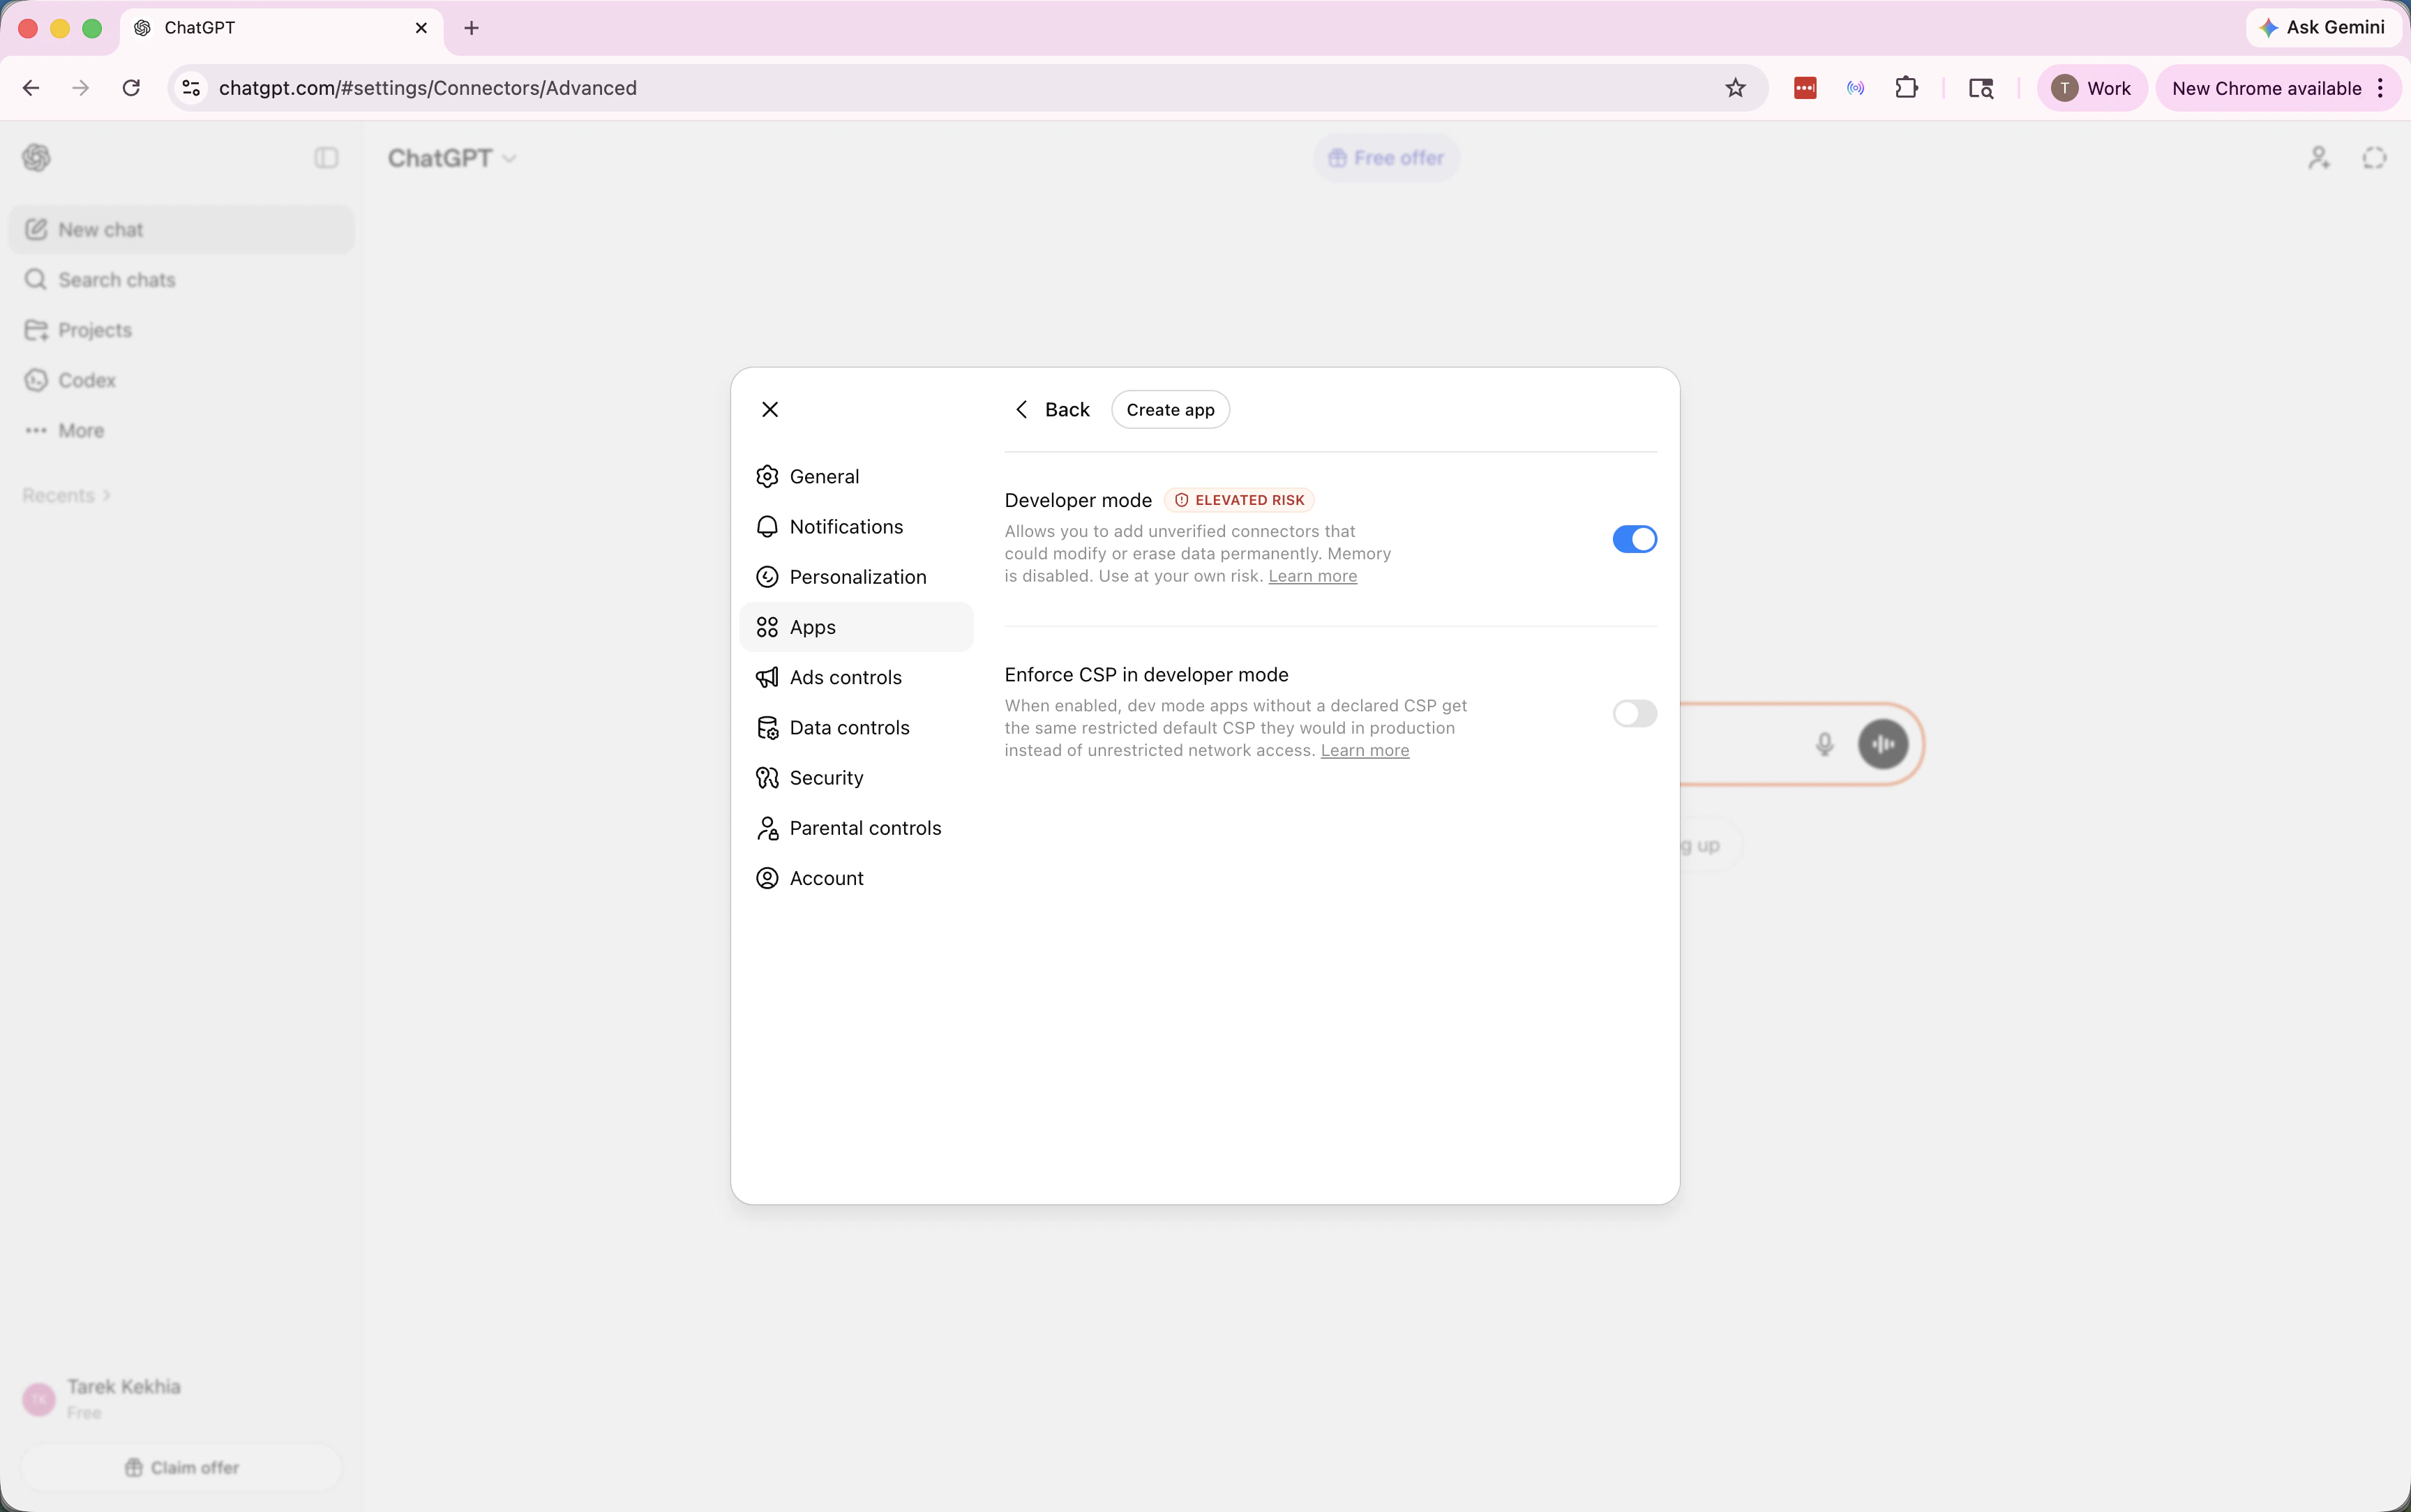This screenshot has width=2411, height=1512.
Task: Close the settings dialog with X icon
Action: [770, 409]
